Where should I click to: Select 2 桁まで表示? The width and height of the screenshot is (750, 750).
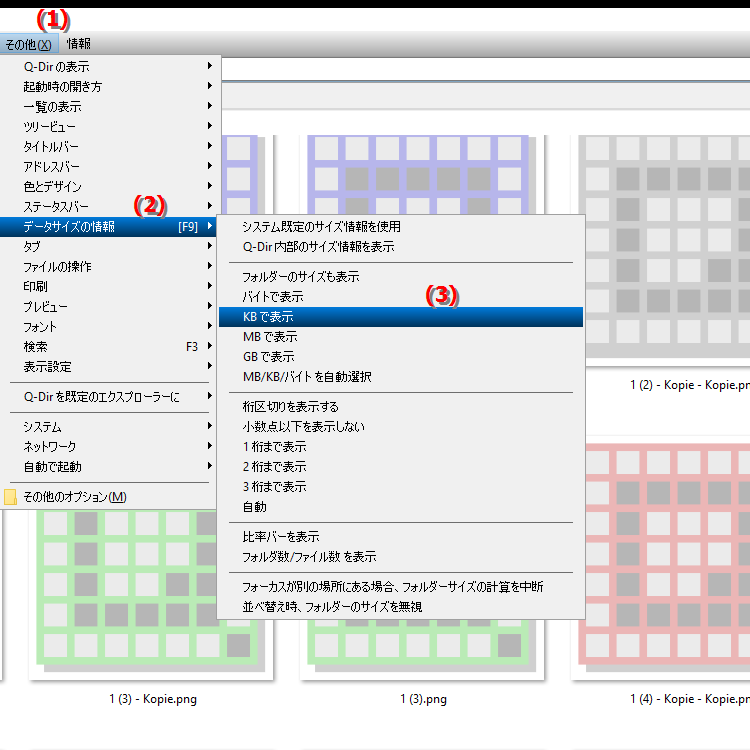pos(401,467)
